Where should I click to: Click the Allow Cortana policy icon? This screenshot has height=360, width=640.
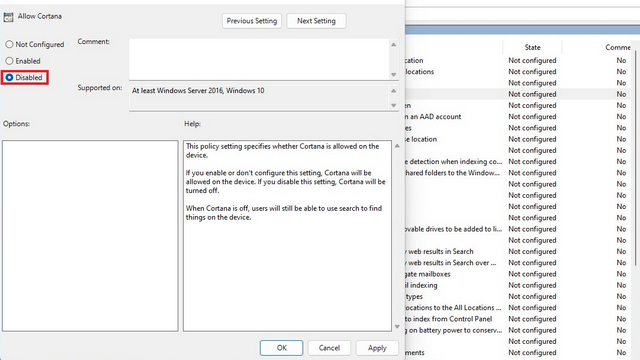pyautogui.click(x=8, y=17)
